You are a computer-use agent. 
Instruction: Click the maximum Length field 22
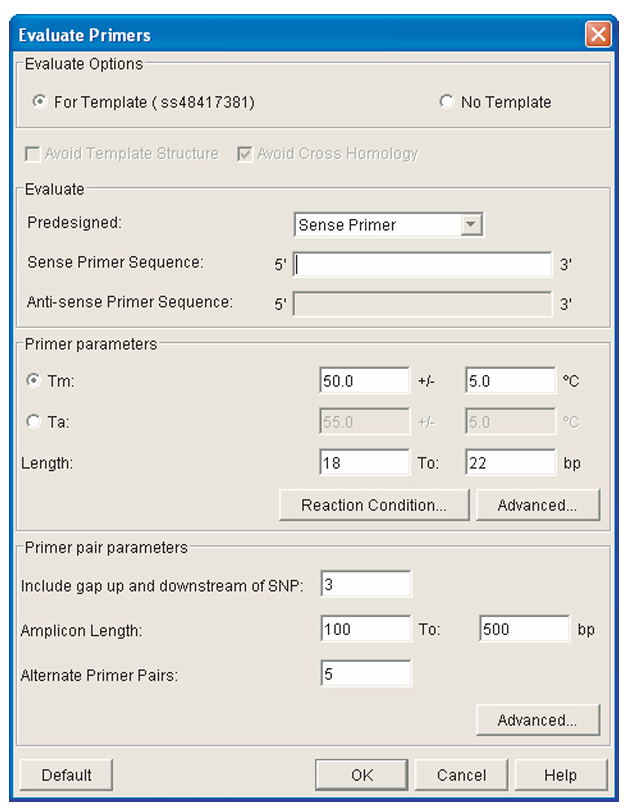(x=510, y=463)
